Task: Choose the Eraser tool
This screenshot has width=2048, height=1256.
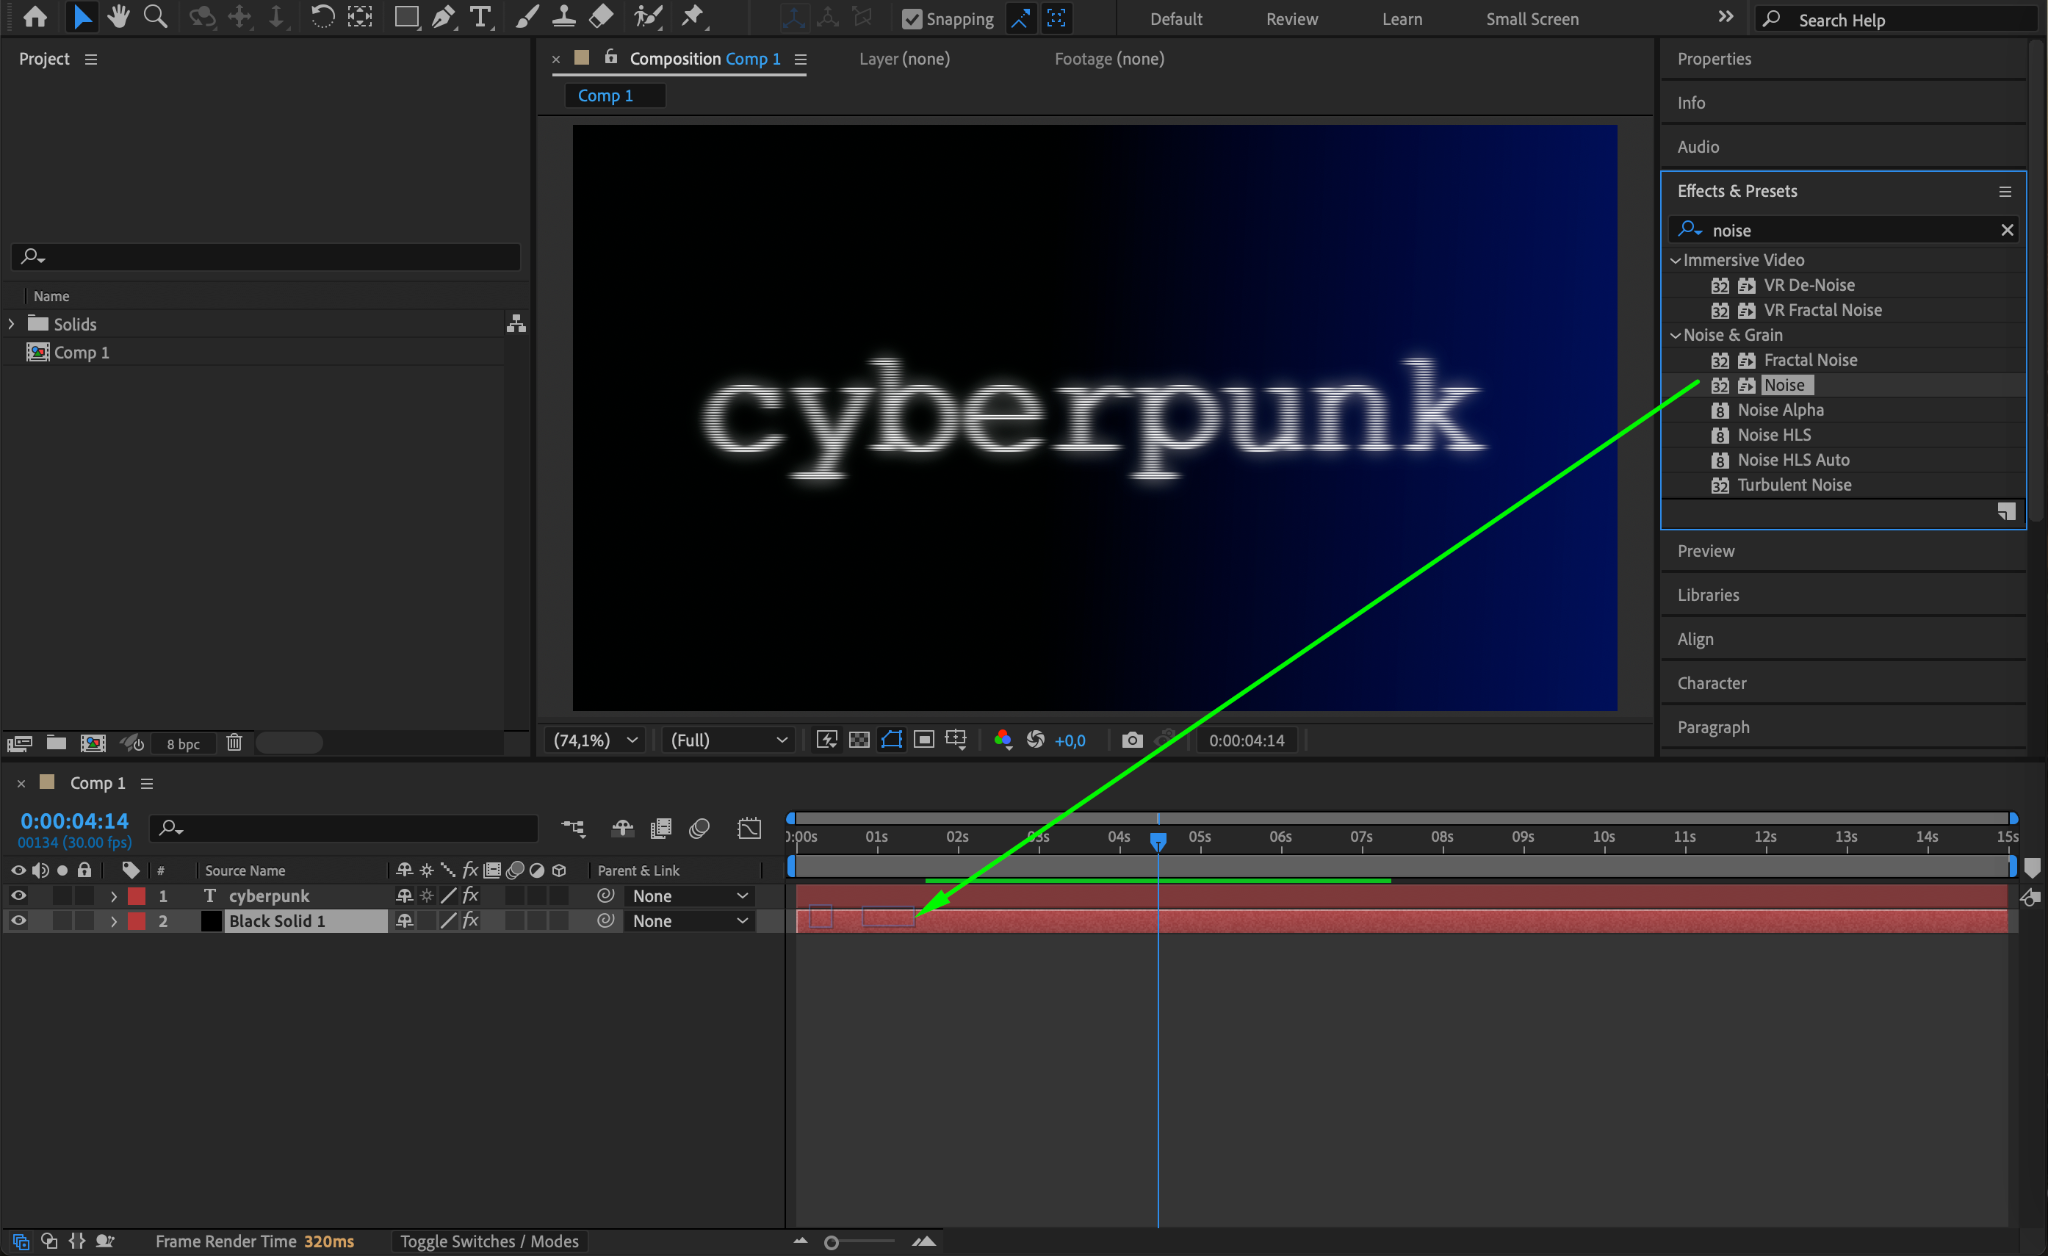Action: 601,17
